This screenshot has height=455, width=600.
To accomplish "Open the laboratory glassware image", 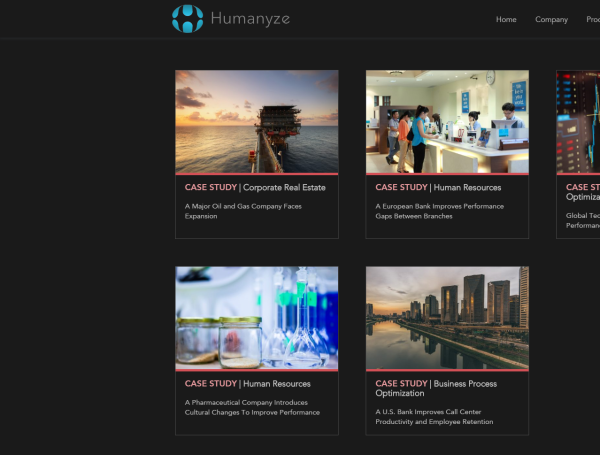I will click(257, 317).
